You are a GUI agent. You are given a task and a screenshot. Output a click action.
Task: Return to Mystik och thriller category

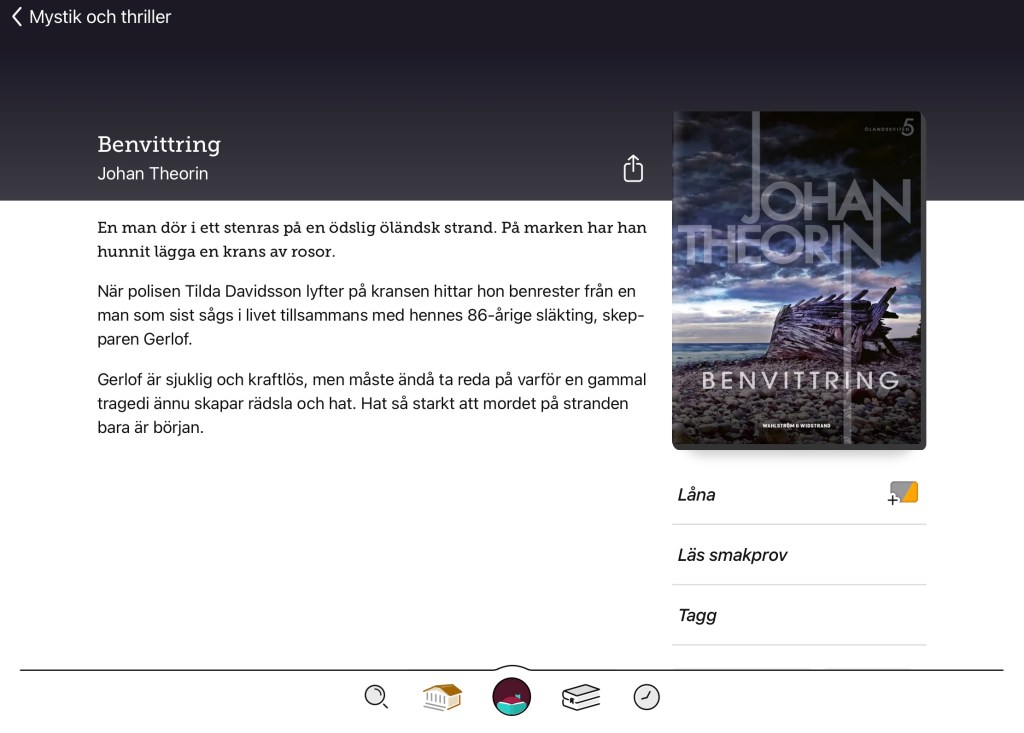pyautogui.click(x=100, y=17)
